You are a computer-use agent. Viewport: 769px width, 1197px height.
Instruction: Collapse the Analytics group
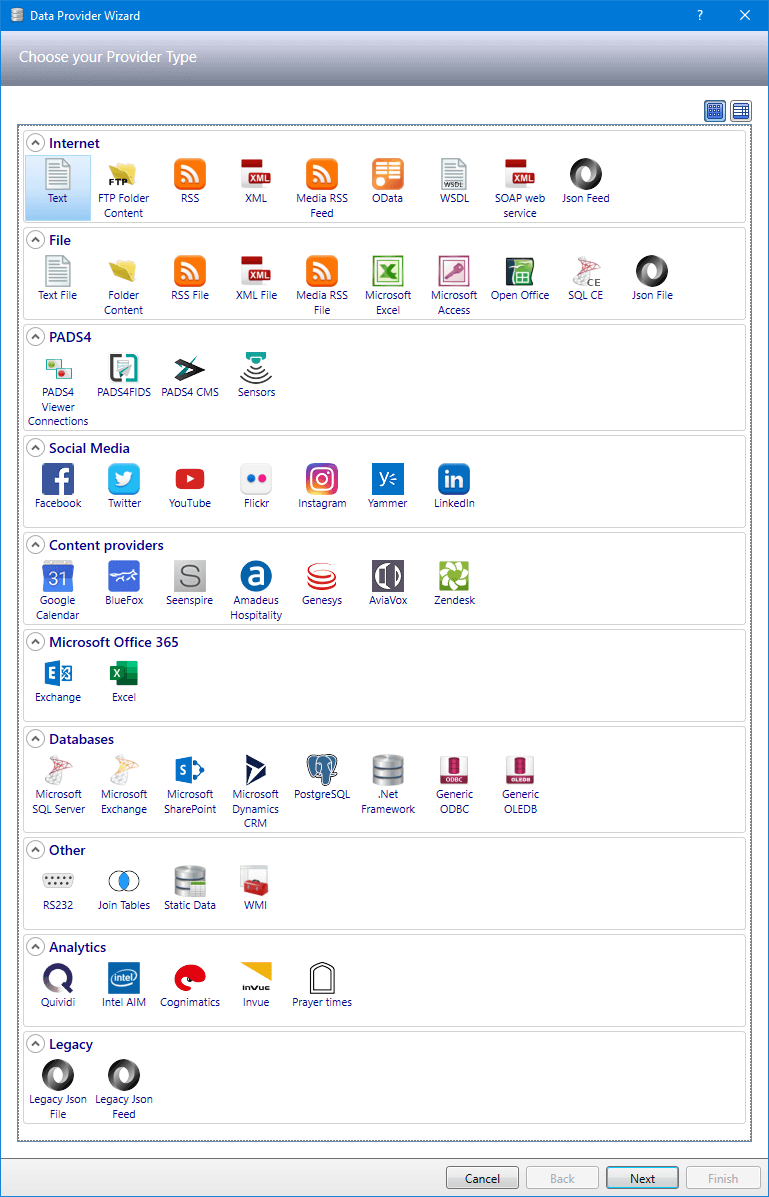point(35,947)
